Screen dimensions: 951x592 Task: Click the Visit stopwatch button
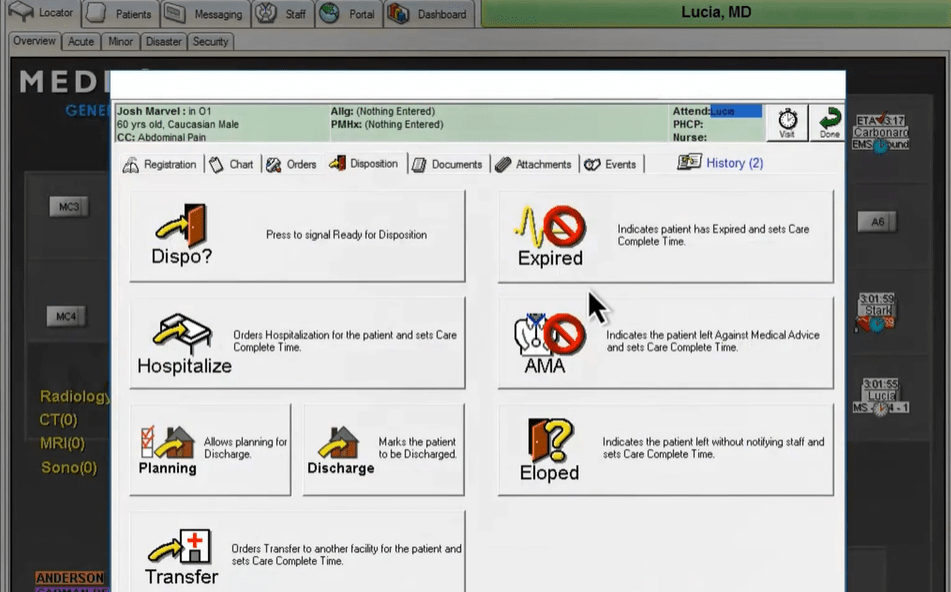click(786, 123)
